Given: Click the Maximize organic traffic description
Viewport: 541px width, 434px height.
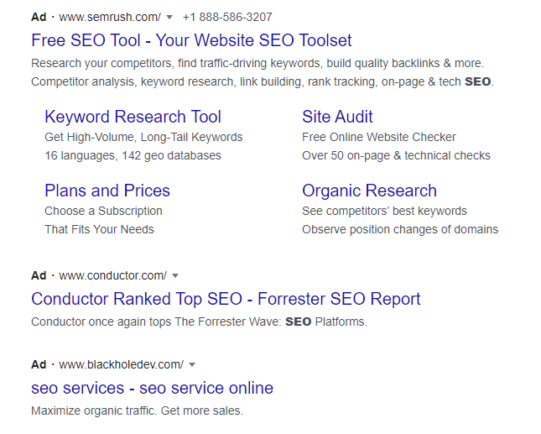Looking at the screenshot, I should (137, 411).
